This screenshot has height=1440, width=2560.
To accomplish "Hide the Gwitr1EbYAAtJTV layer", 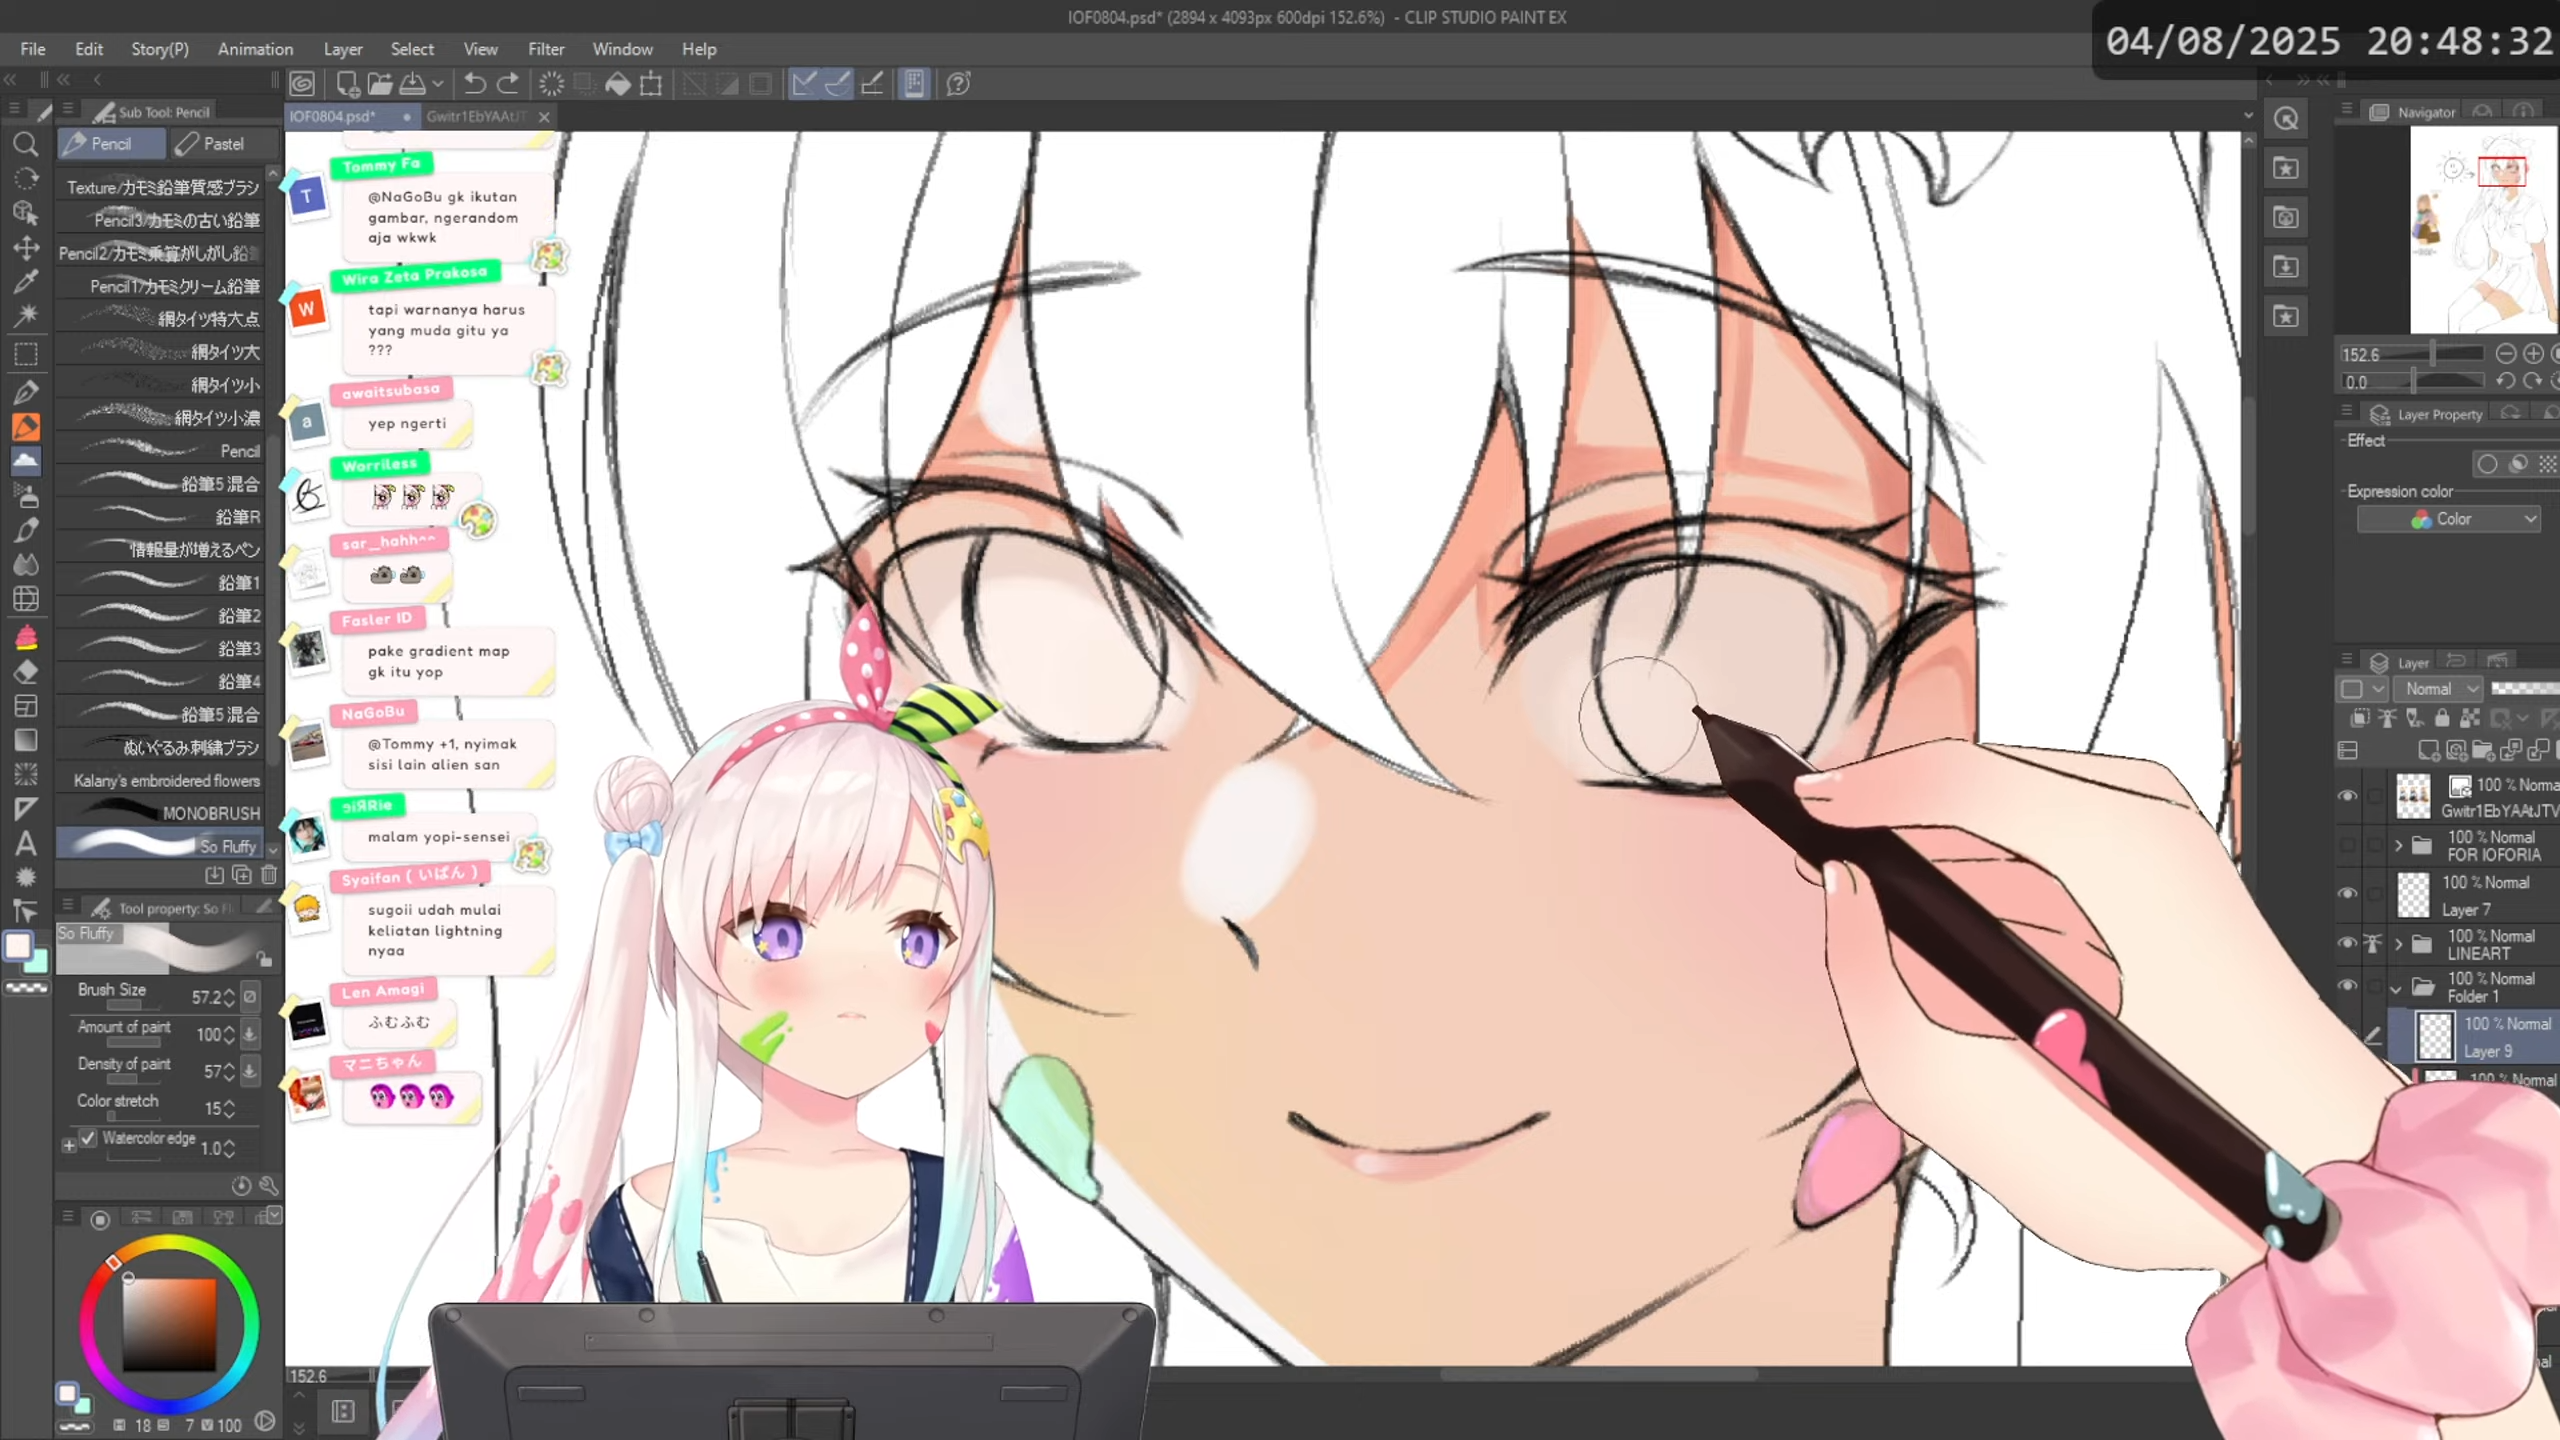I will tap(2347, 797).
